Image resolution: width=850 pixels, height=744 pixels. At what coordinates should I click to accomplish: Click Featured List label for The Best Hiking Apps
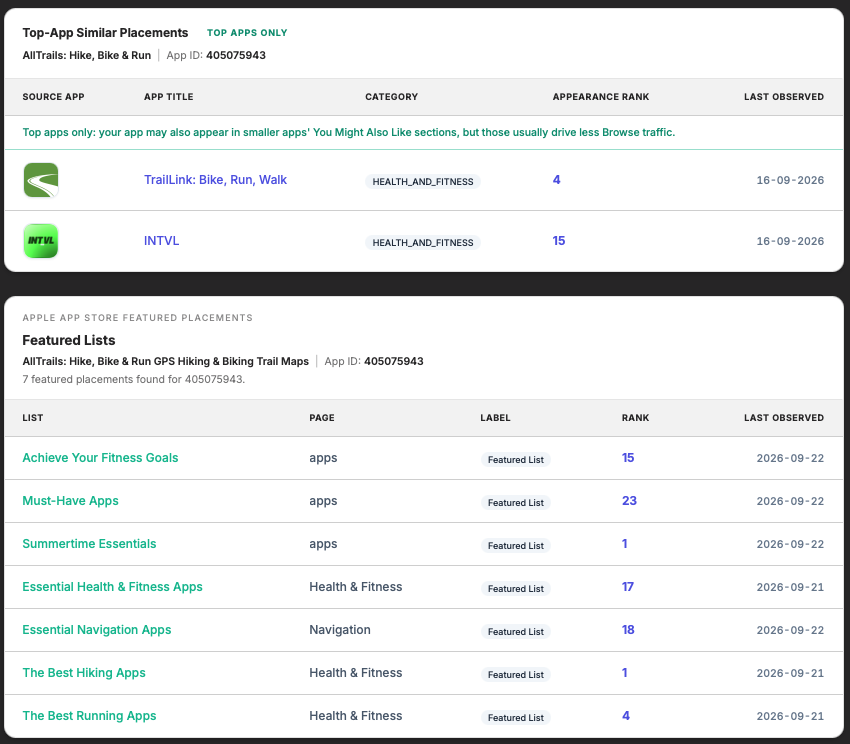(516, 675)
